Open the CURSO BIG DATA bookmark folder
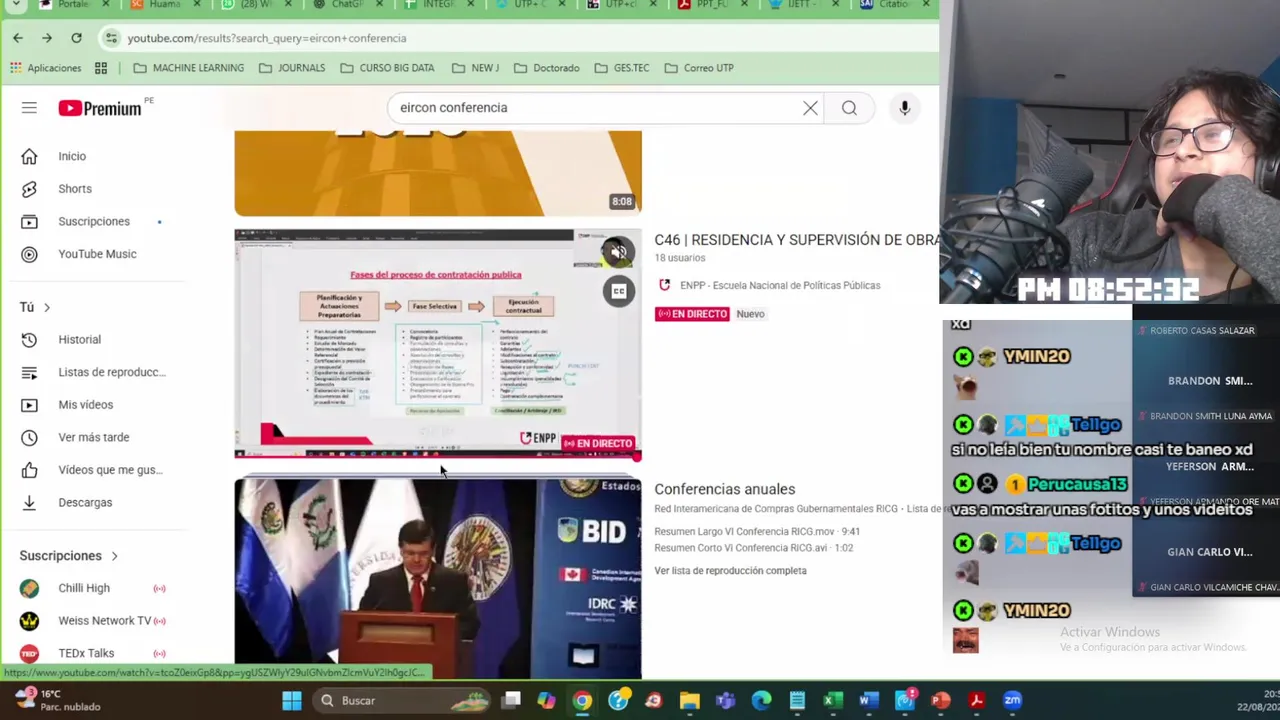 (x=387, y=68)
